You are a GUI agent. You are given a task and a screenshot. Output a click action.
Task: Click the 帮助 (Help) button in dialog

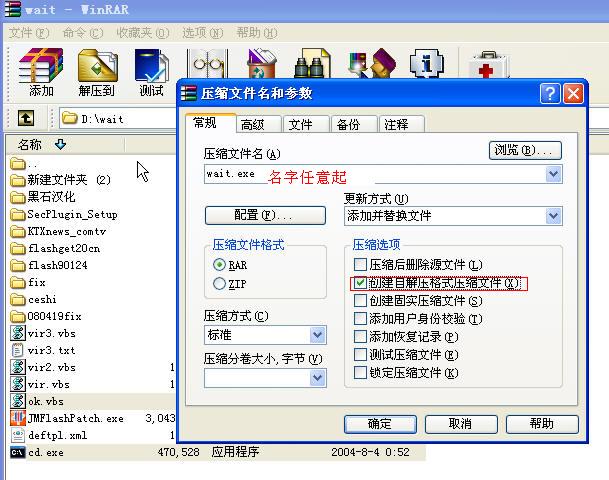(x=542, y=424)
